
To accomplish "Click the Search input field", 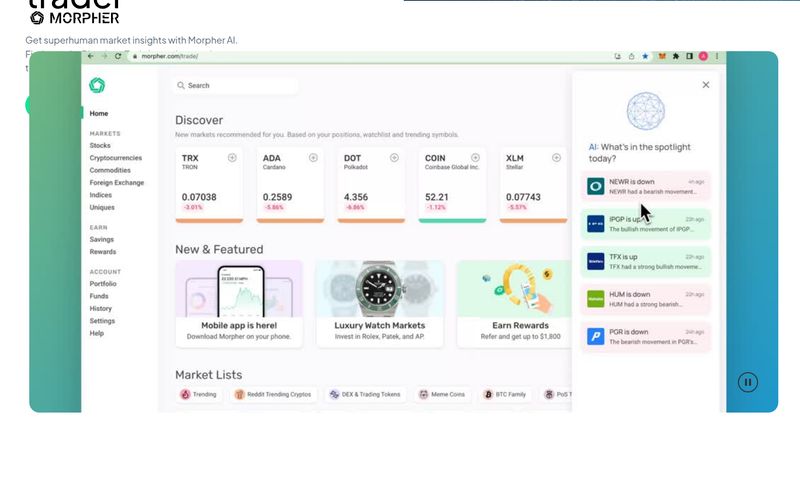I will point(235,86).
